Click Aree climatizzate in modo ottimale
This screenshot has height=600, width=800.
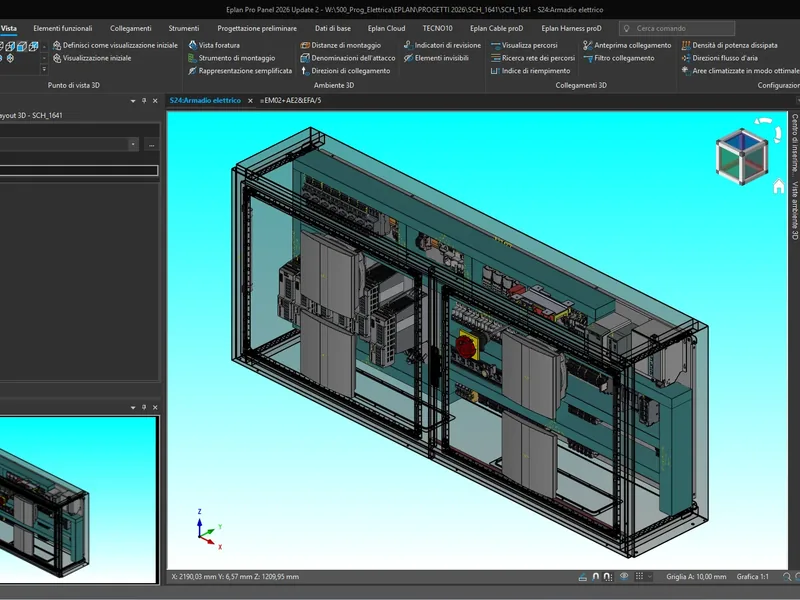[740, 71]
